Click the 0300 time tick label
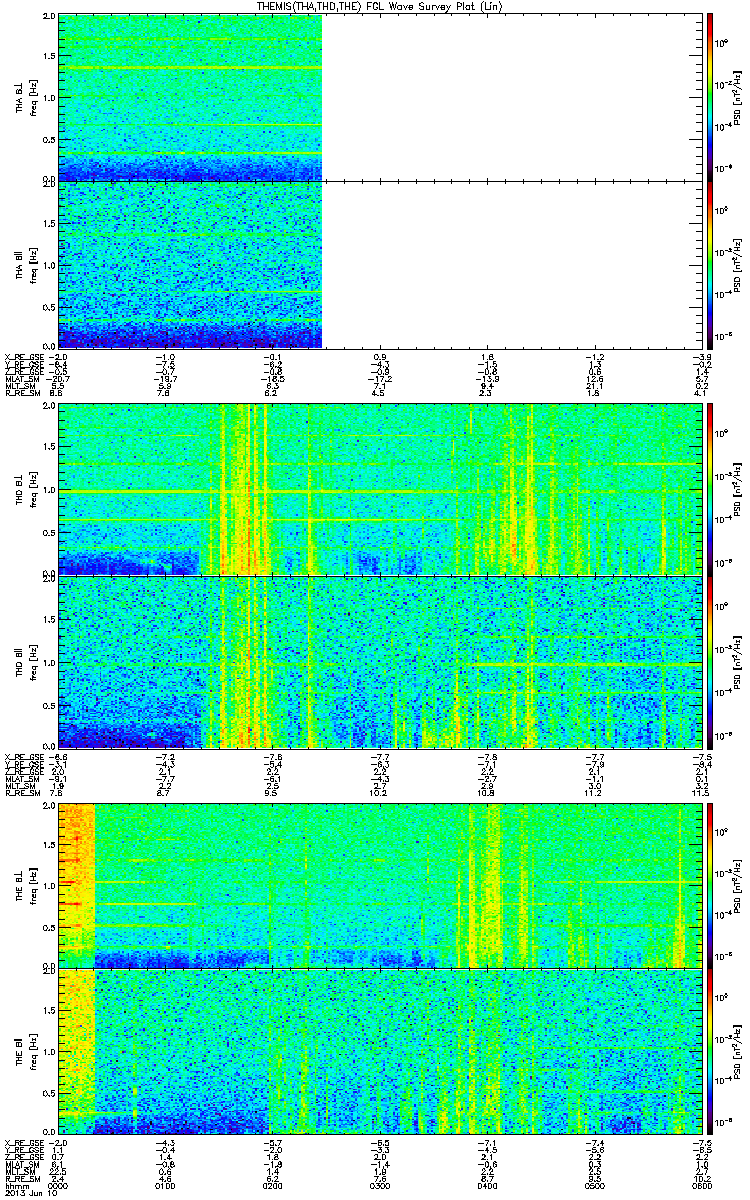 pos(378,1184)
